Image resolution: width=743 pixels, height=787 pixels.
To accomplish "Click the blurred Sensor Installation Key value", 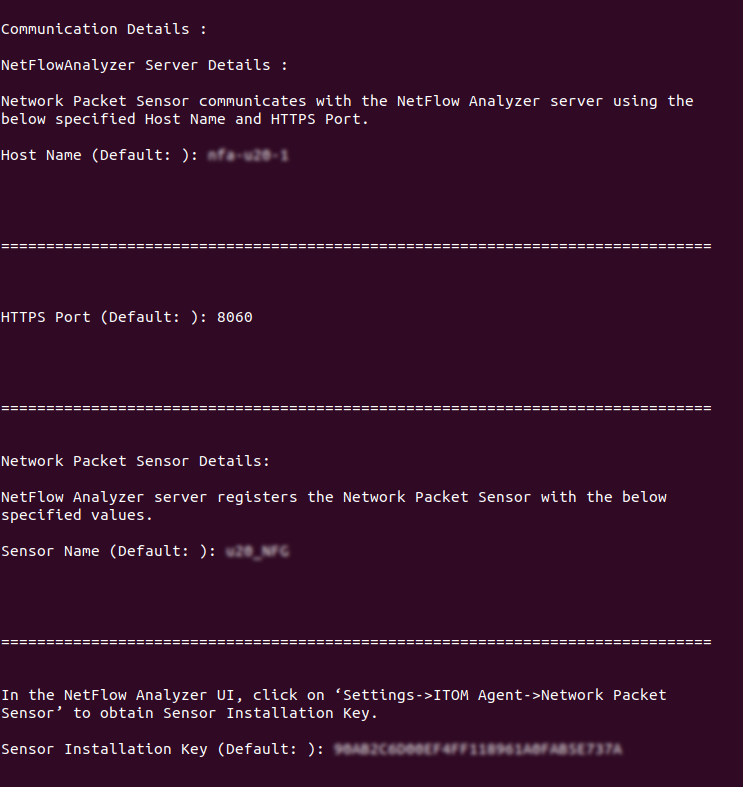I will tap(478, 749).
